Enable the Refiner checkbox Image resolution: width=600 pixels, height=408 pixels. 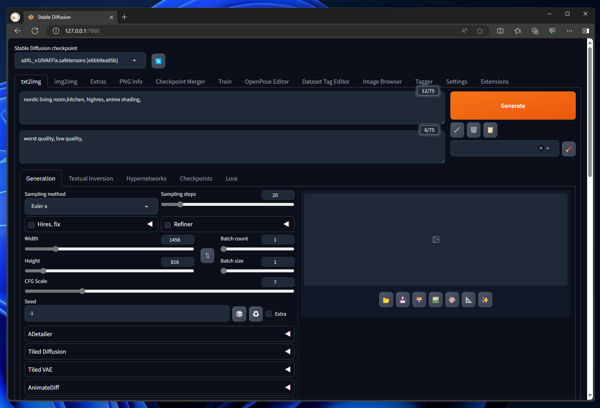pos(168,225)
